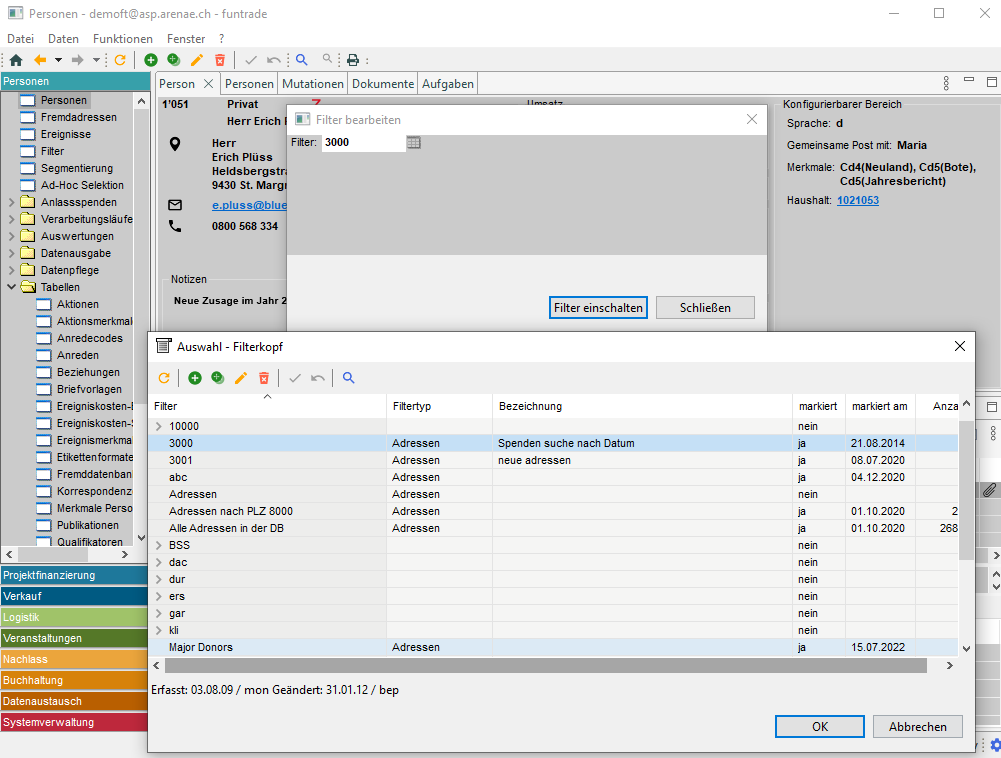Click the Filter einschalten button
This screenshot has width=1001, height=758.
point(598,308)
